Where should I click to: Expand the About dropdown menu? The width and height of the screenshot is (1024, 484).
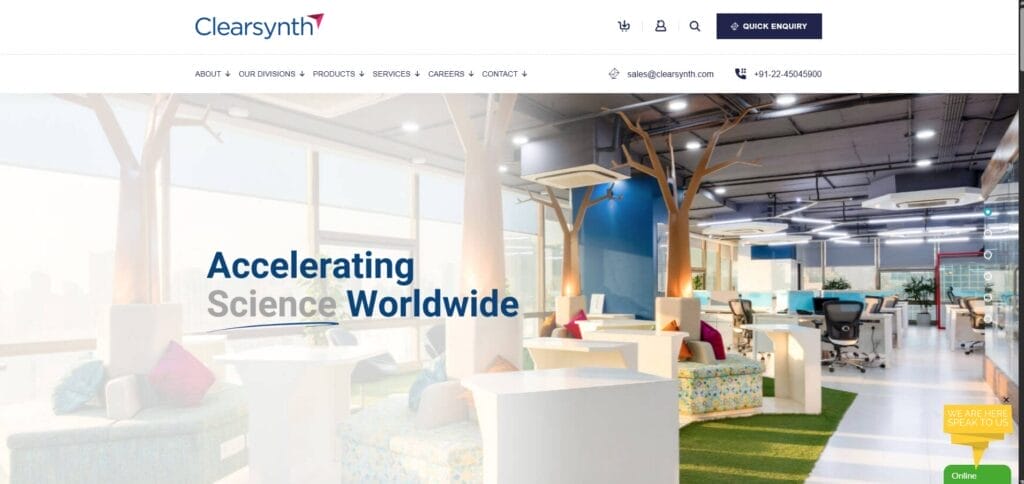(x=212, y=74)
